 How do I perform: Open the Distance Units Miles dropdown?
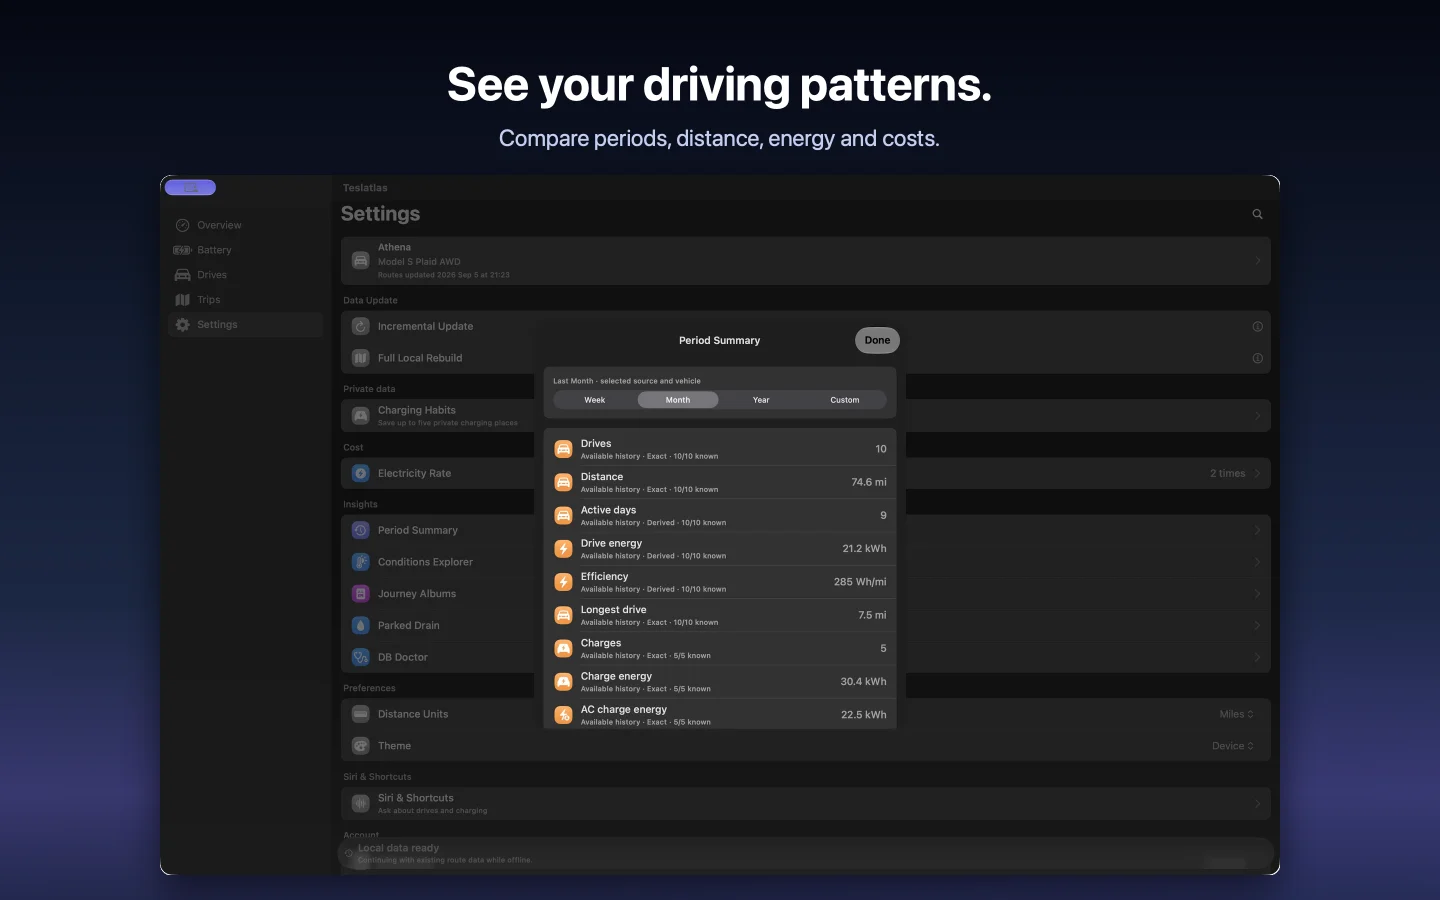pyautogui.click(x=1236, y=714)
